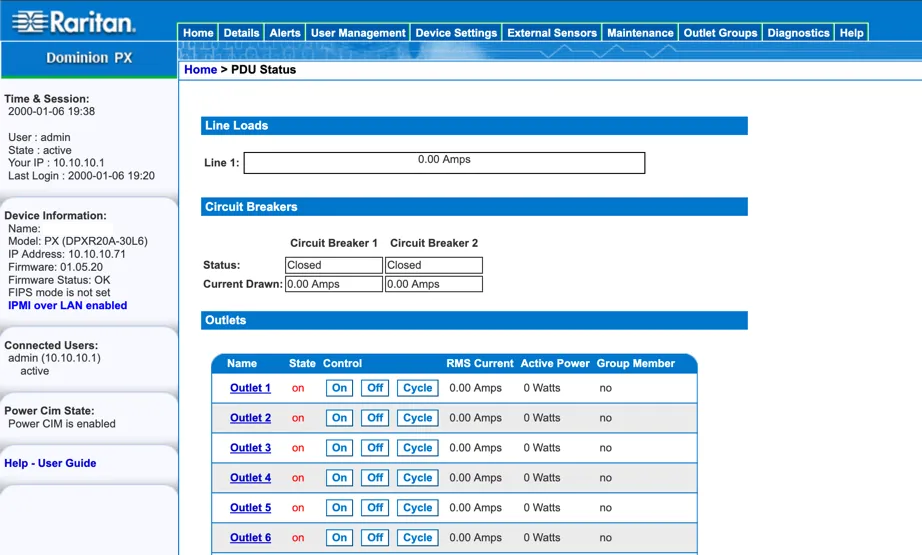Click 'Model: PX (DPXR20A-30L6)' text

pos(78,241)
